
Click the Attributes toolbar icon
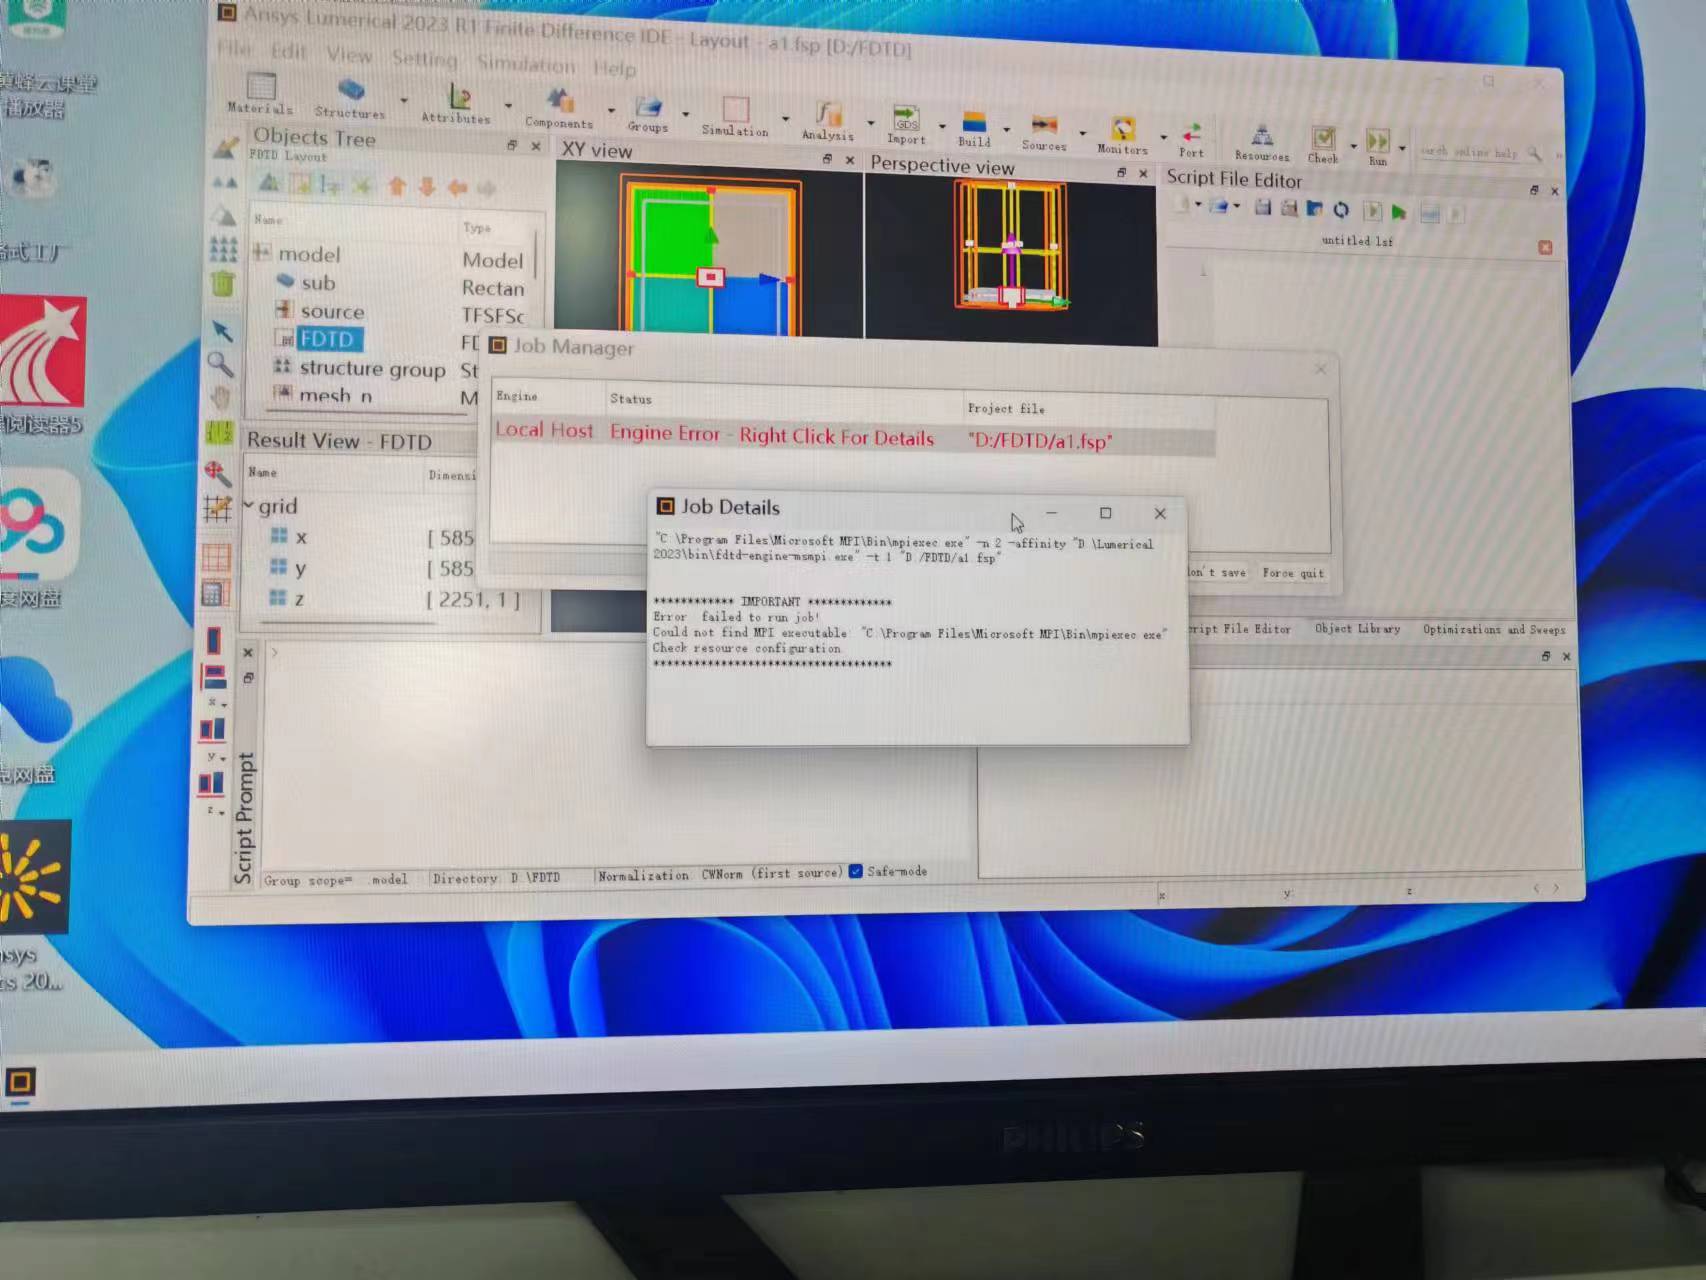(459, 97)
